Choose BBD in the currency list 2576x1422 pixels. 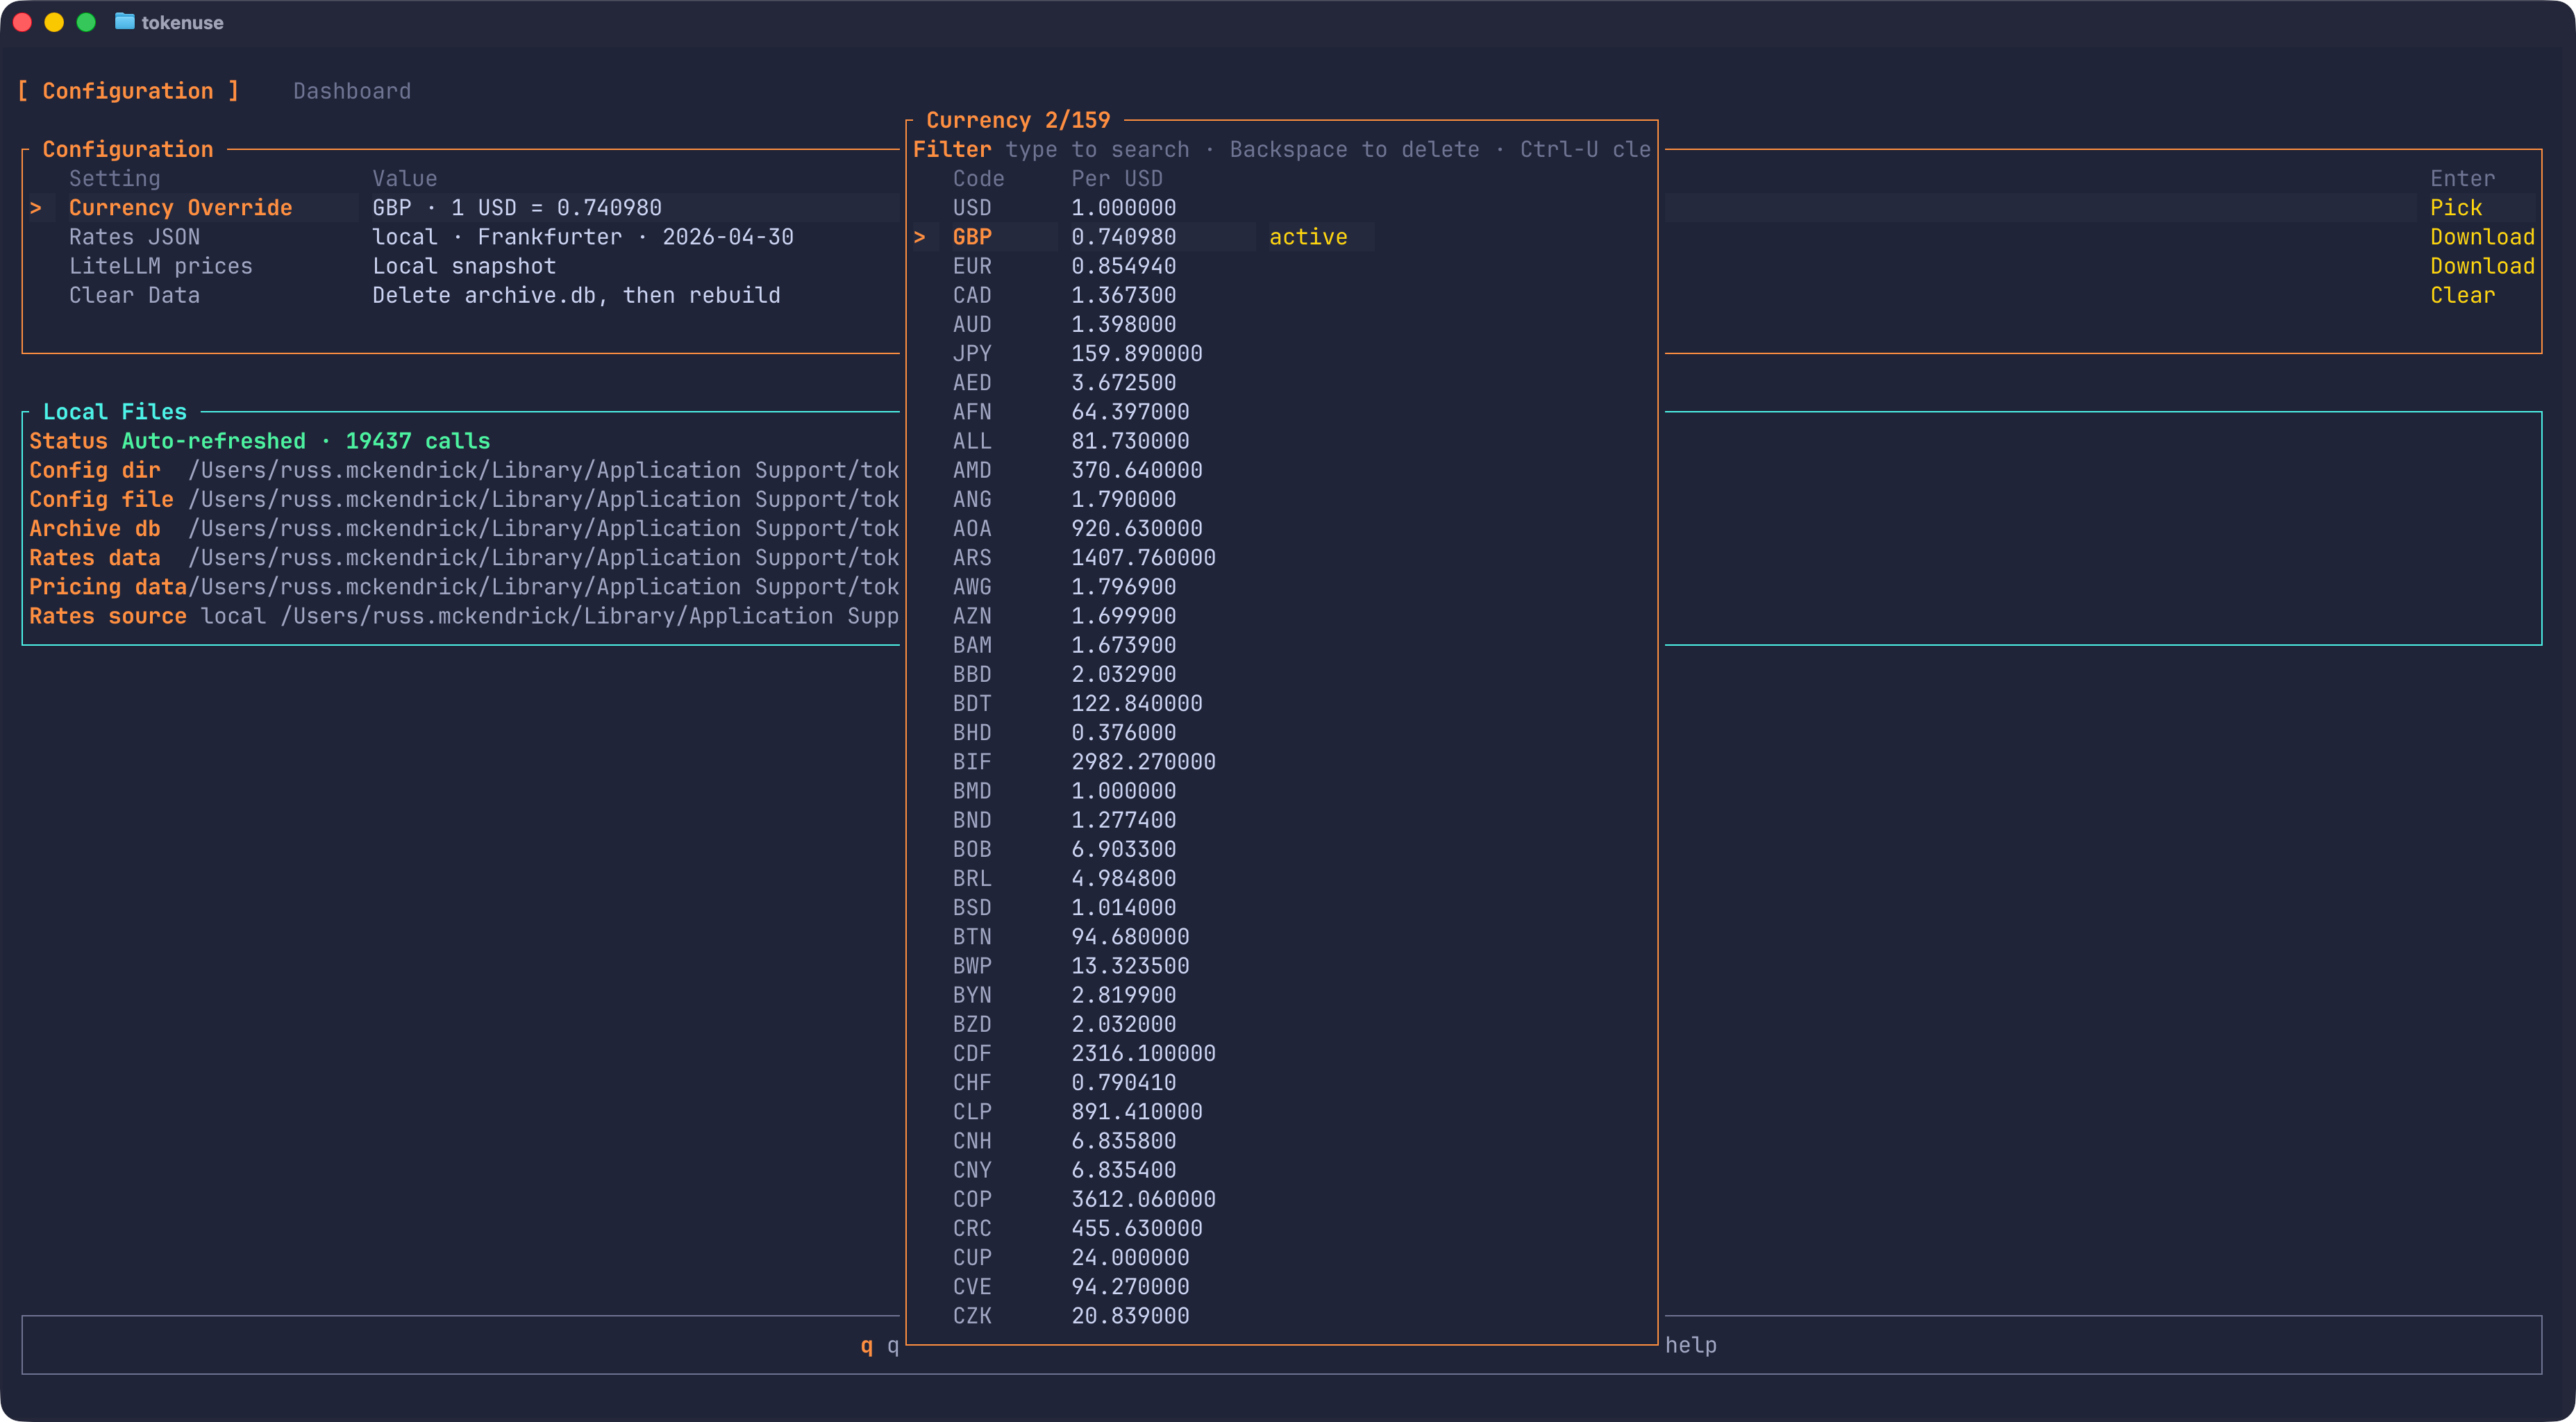(x=1281, y=674)
